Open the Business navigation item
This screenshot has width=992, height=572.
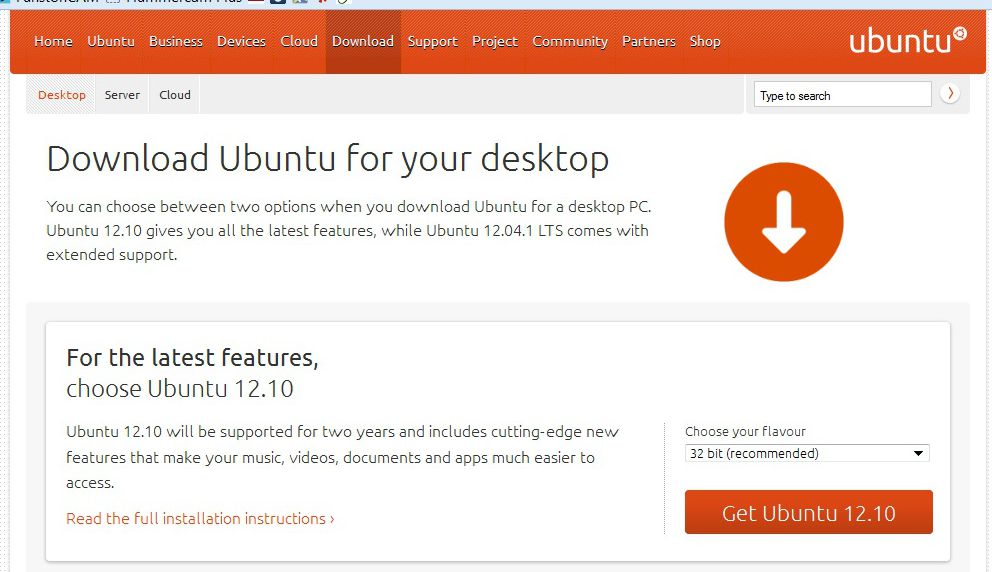pyautogui.click(x=176, y=41)
